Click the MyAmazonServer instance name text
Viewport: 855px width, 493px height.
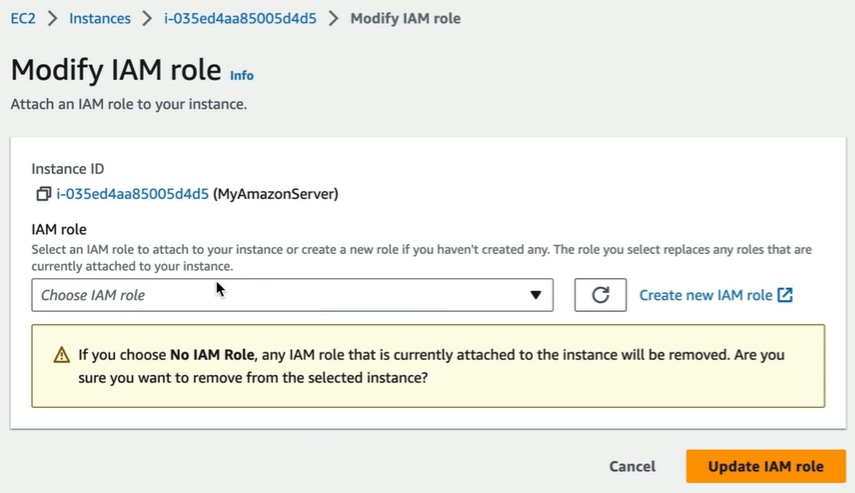275,194
